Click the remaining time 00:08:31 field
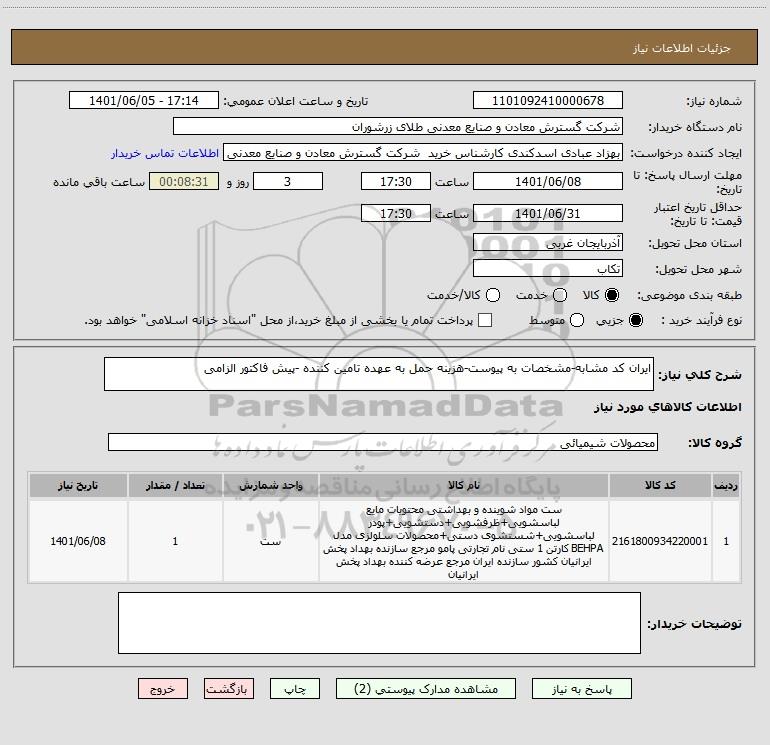This screenshot has width=770, height=745. pos(184,181)
